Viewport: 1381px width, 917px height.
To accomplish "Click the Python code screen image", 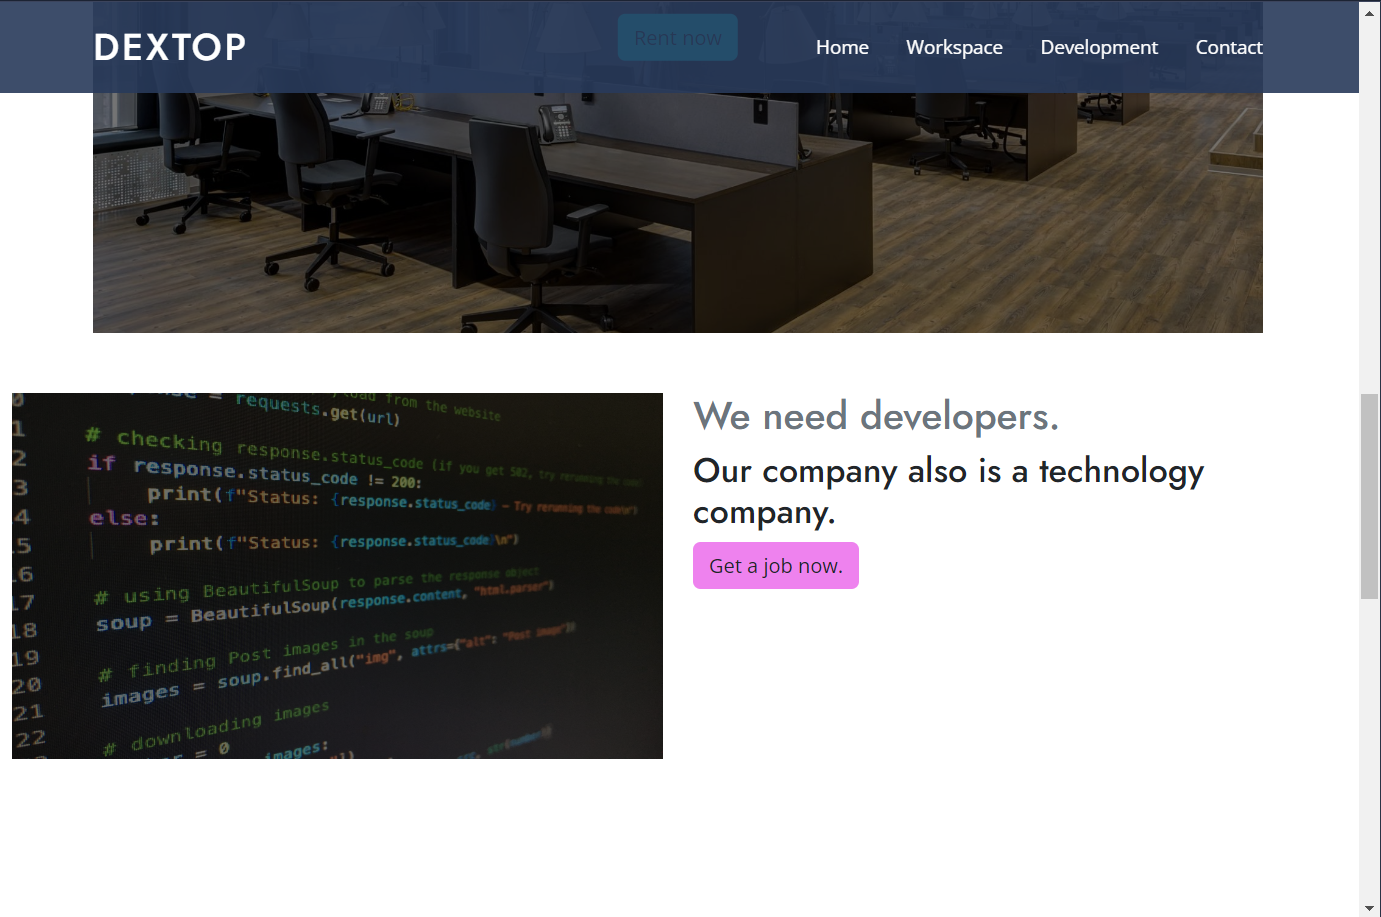I will click(337, 576).
